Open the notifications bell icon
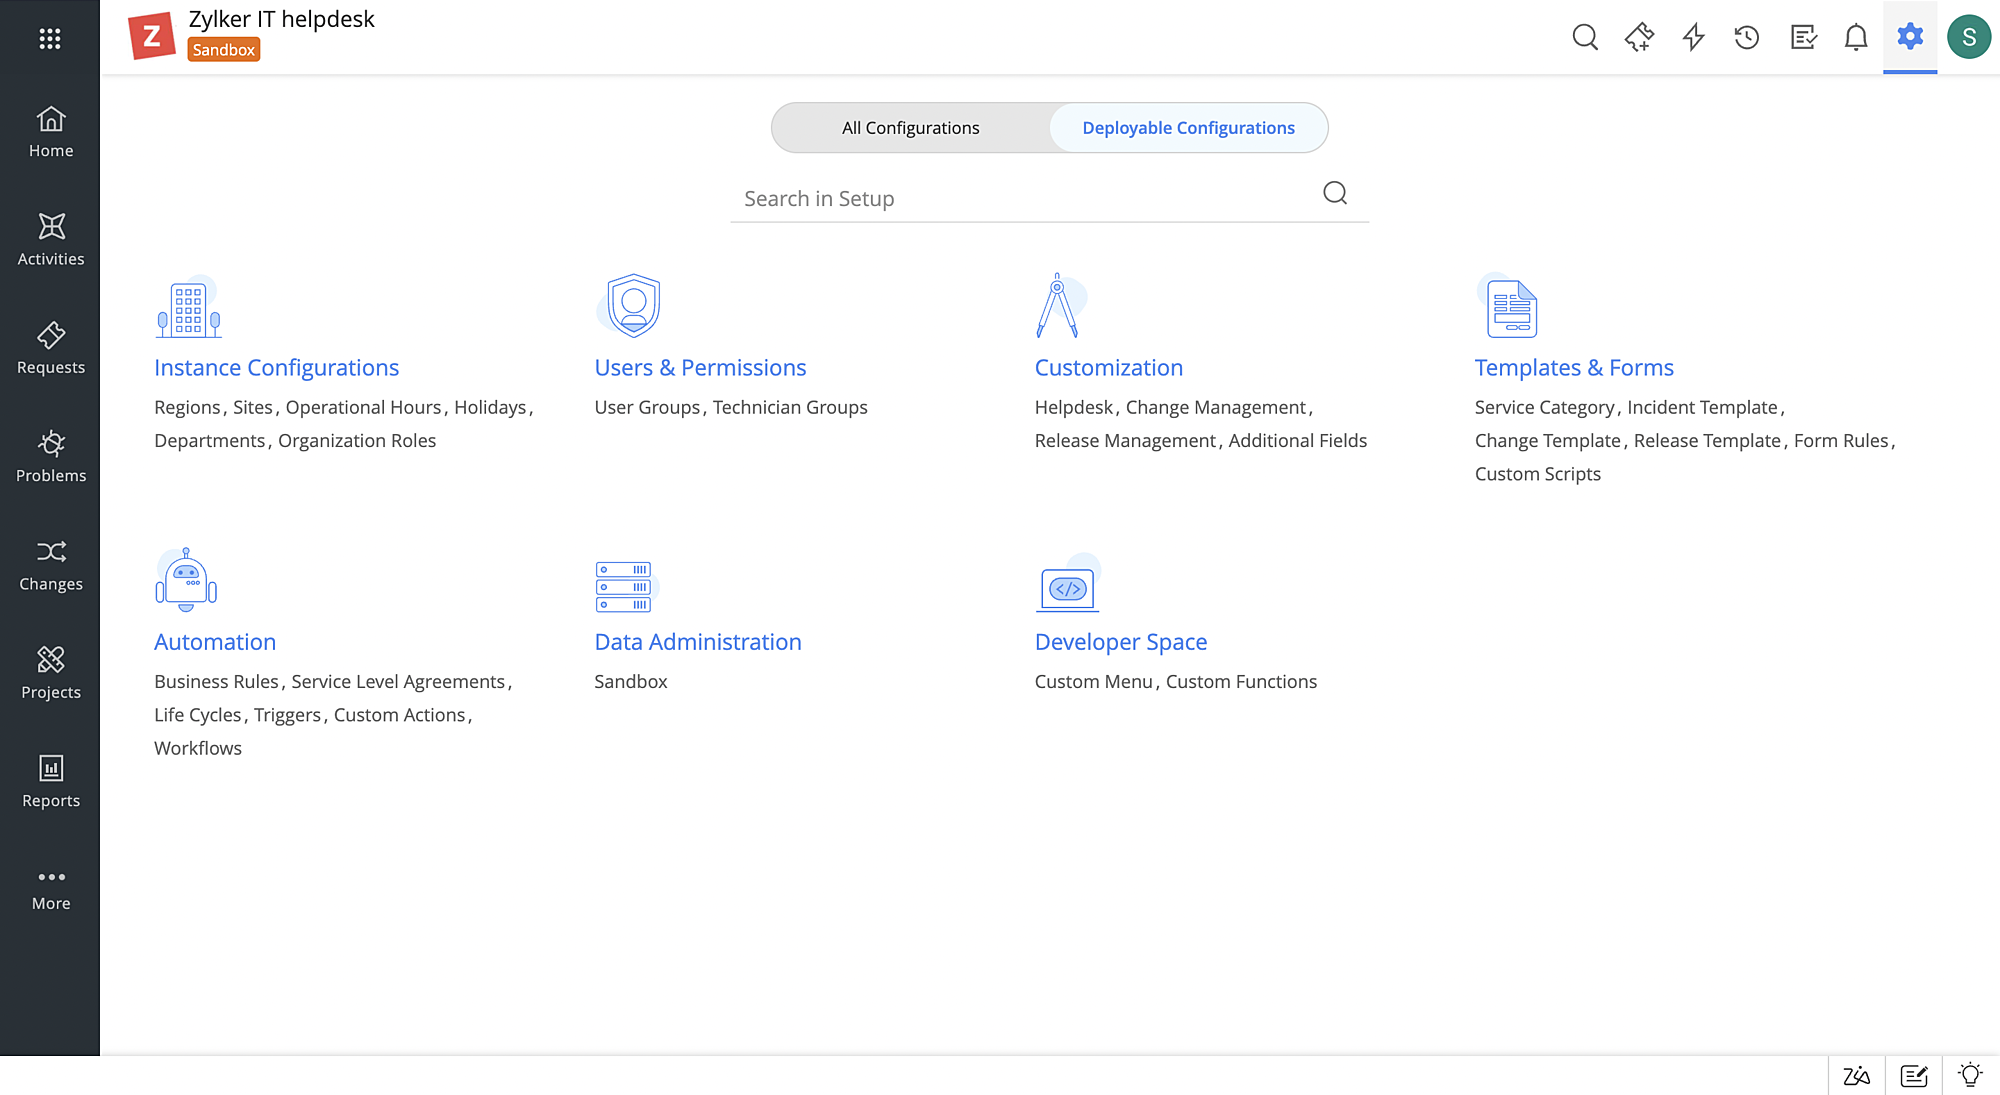 click(x=1856, y=38)
